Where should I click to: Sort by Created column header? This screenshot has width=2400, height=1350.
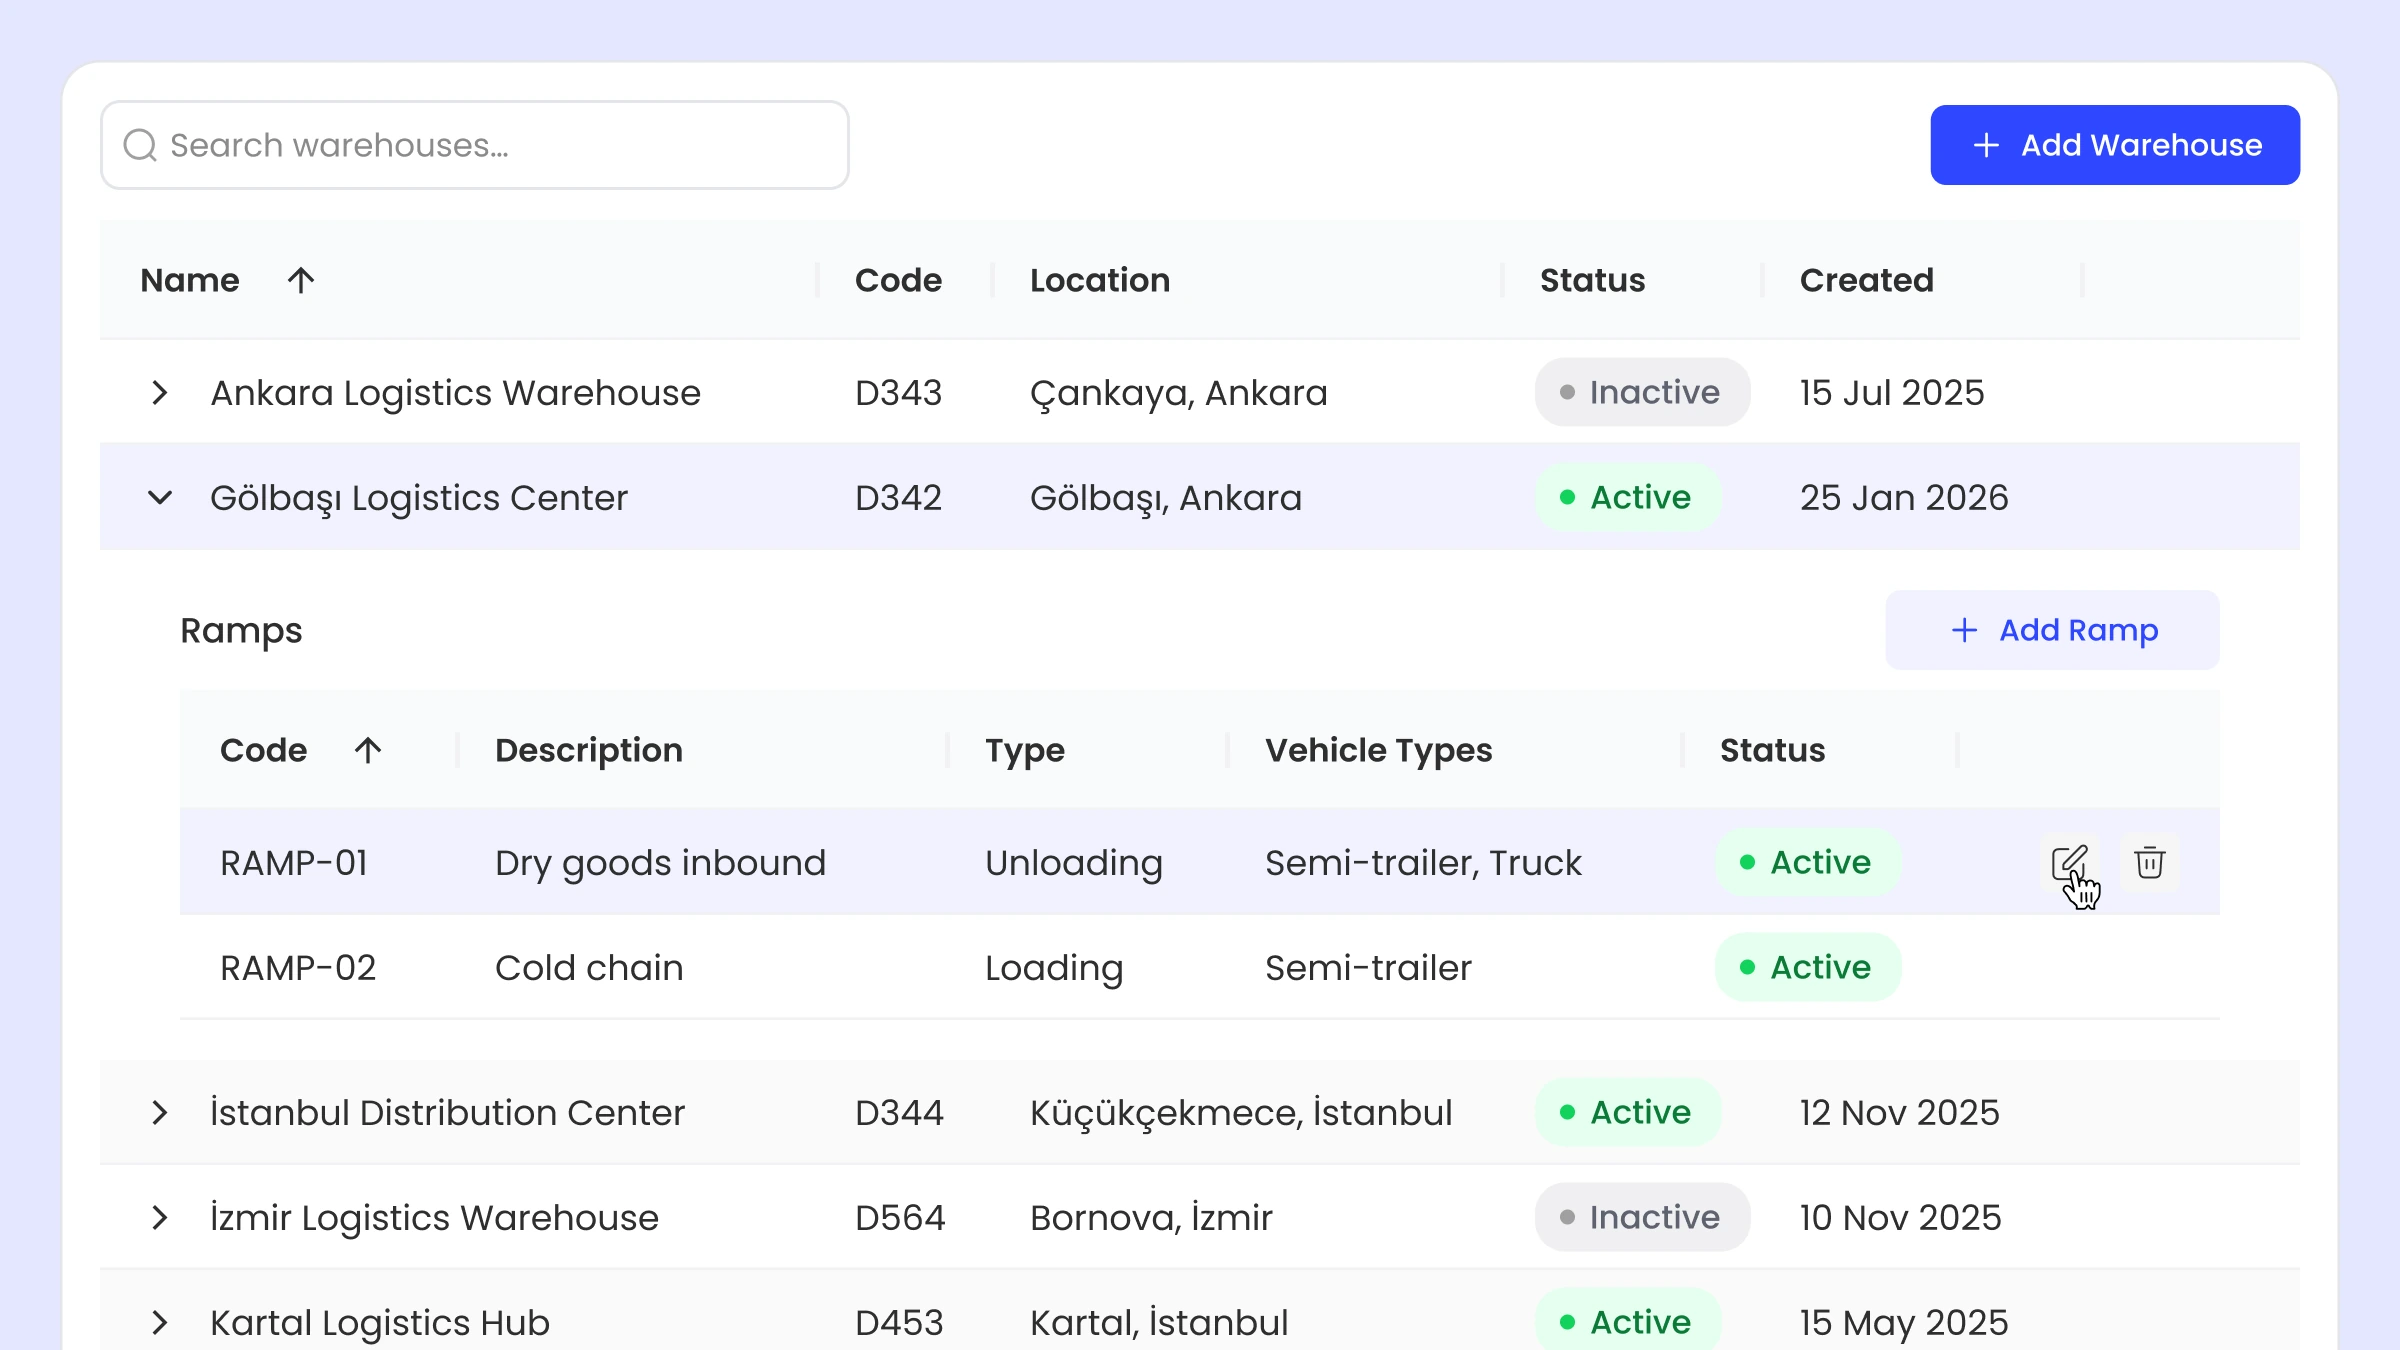[x=1866, y=280]
